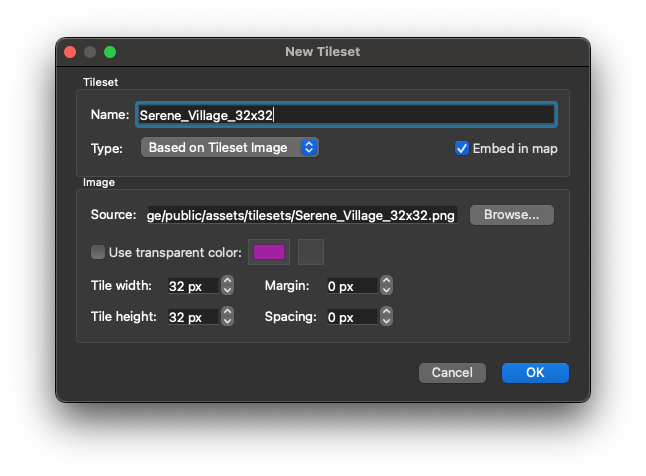This screenshot has width=646, height=476.
Task: Click the Tile width stepper arrows
Action: click(x=227, y=286)
